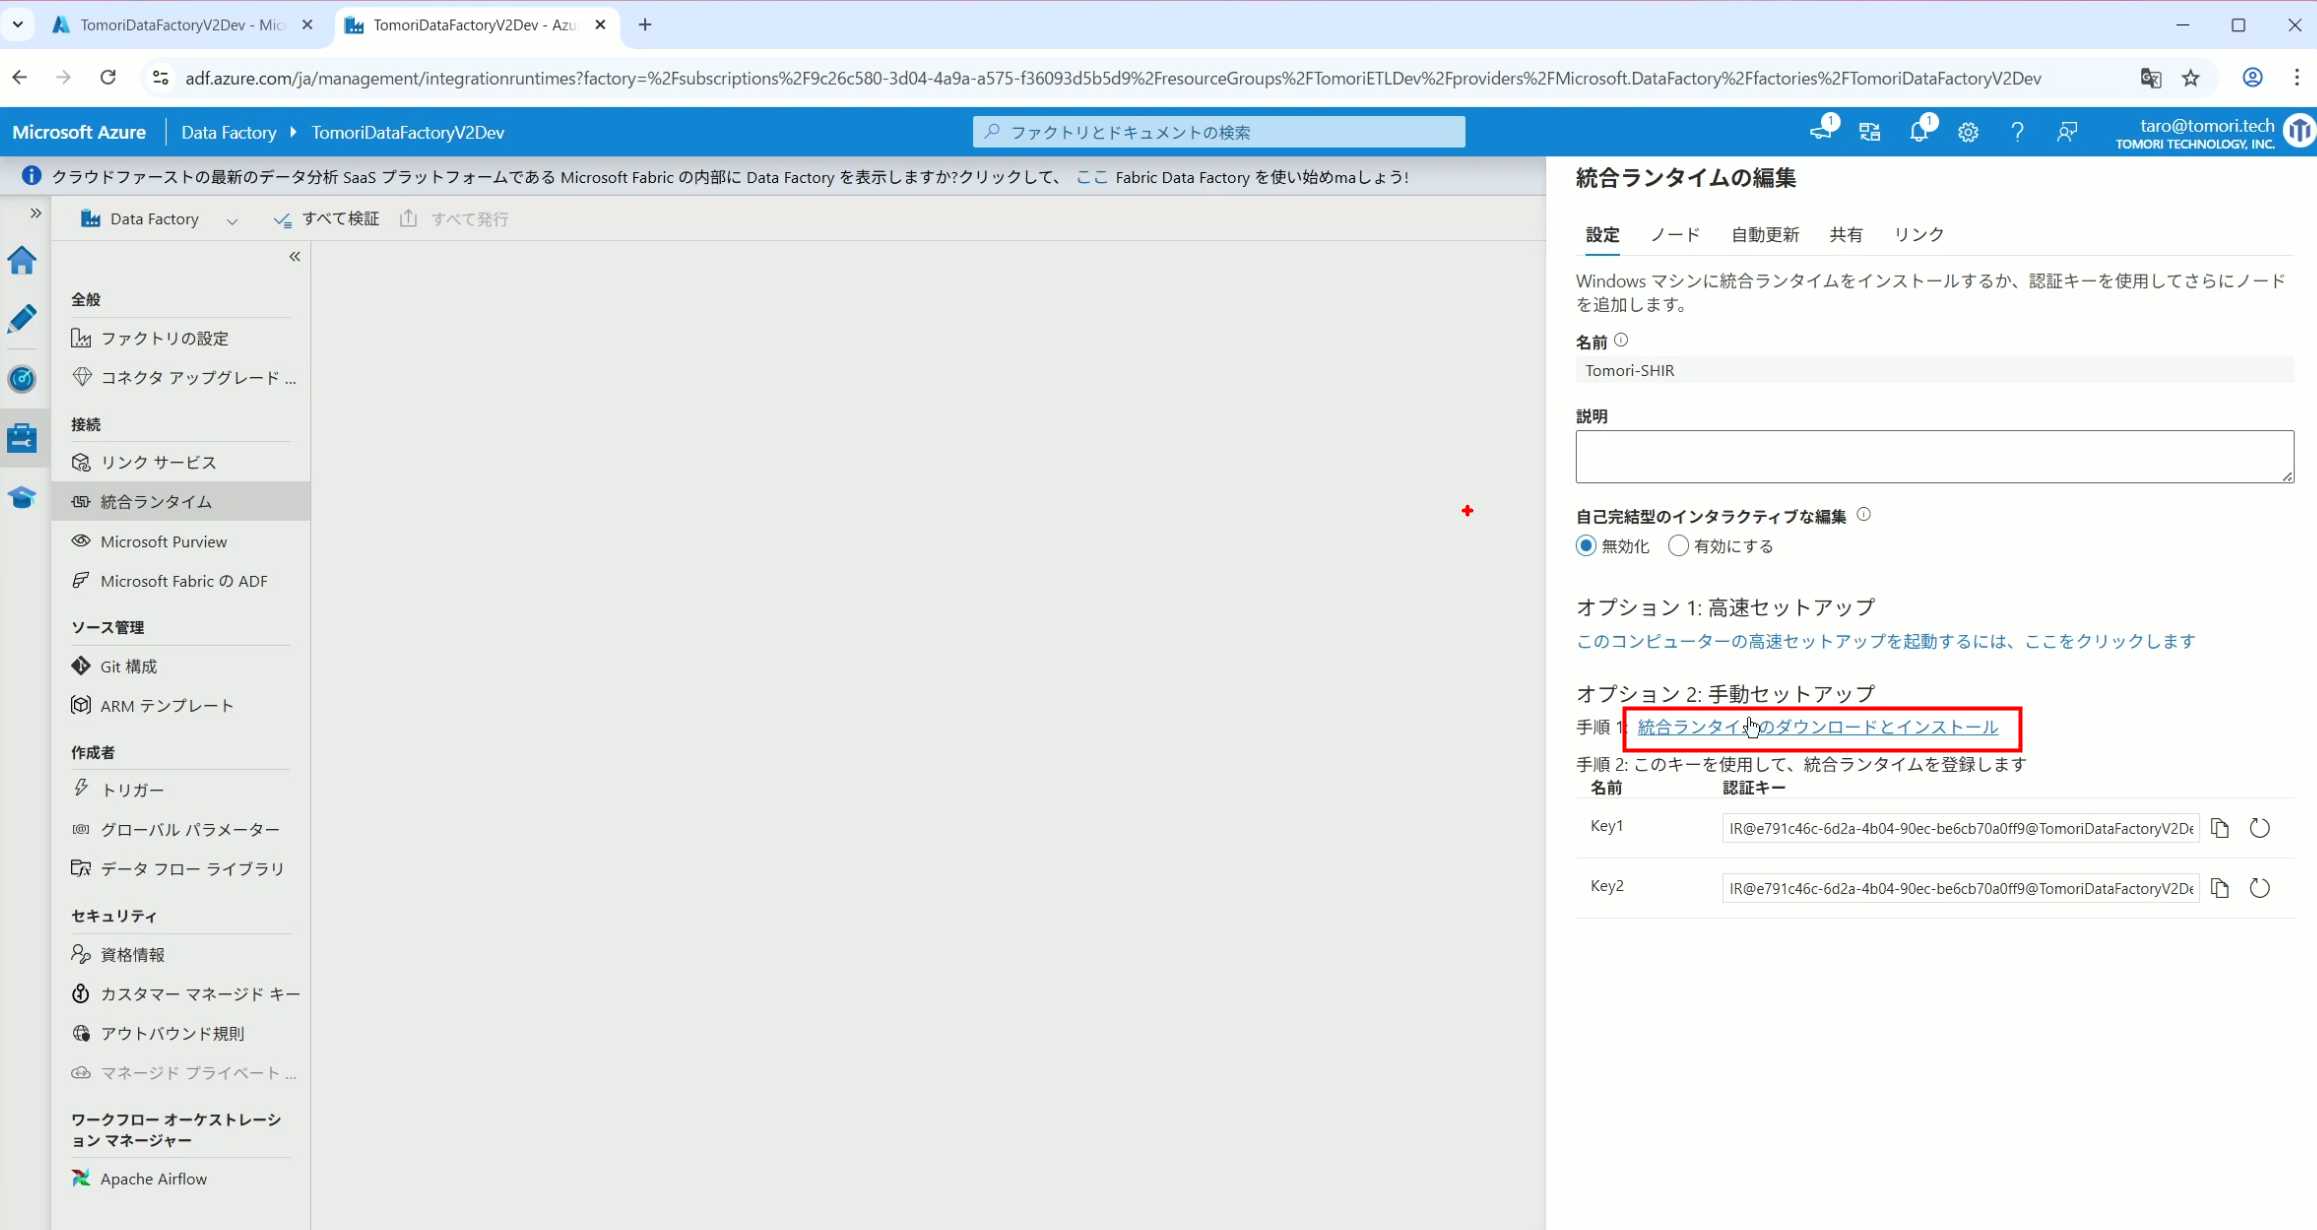Open リンク サービス in the side menu

[158, 462]
